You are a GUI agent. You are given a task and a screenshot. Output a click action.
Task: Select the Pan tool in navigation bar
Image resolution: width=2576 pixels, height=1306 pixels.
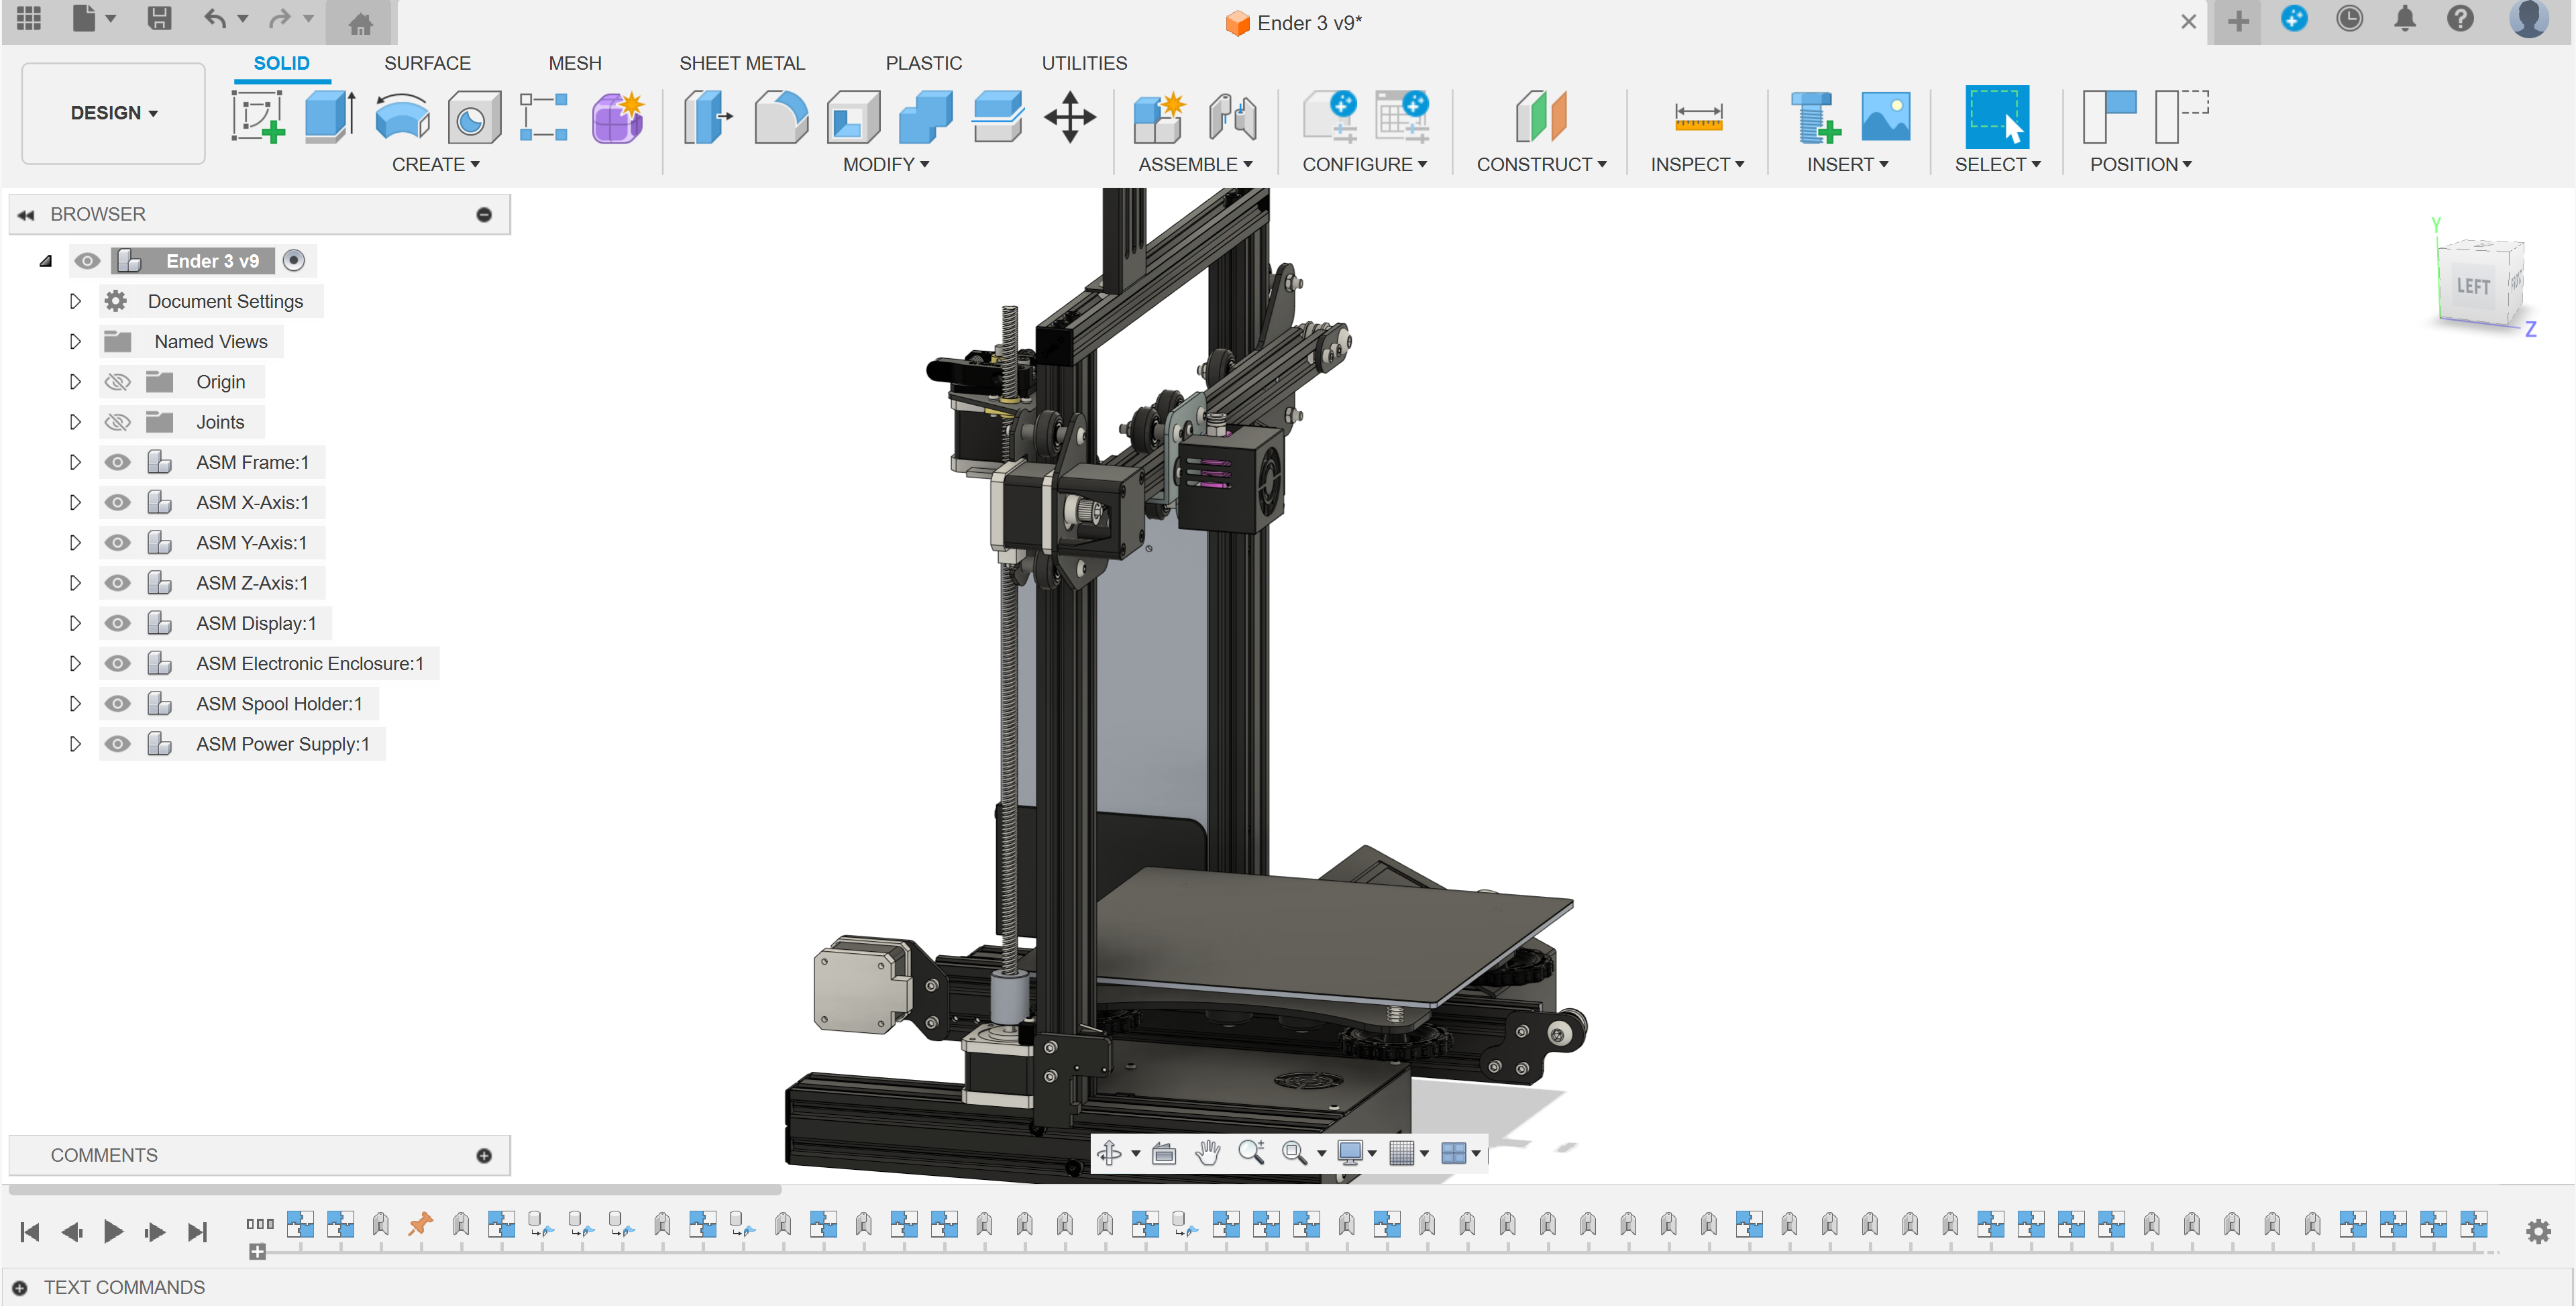click(x=1208, y=1152)
